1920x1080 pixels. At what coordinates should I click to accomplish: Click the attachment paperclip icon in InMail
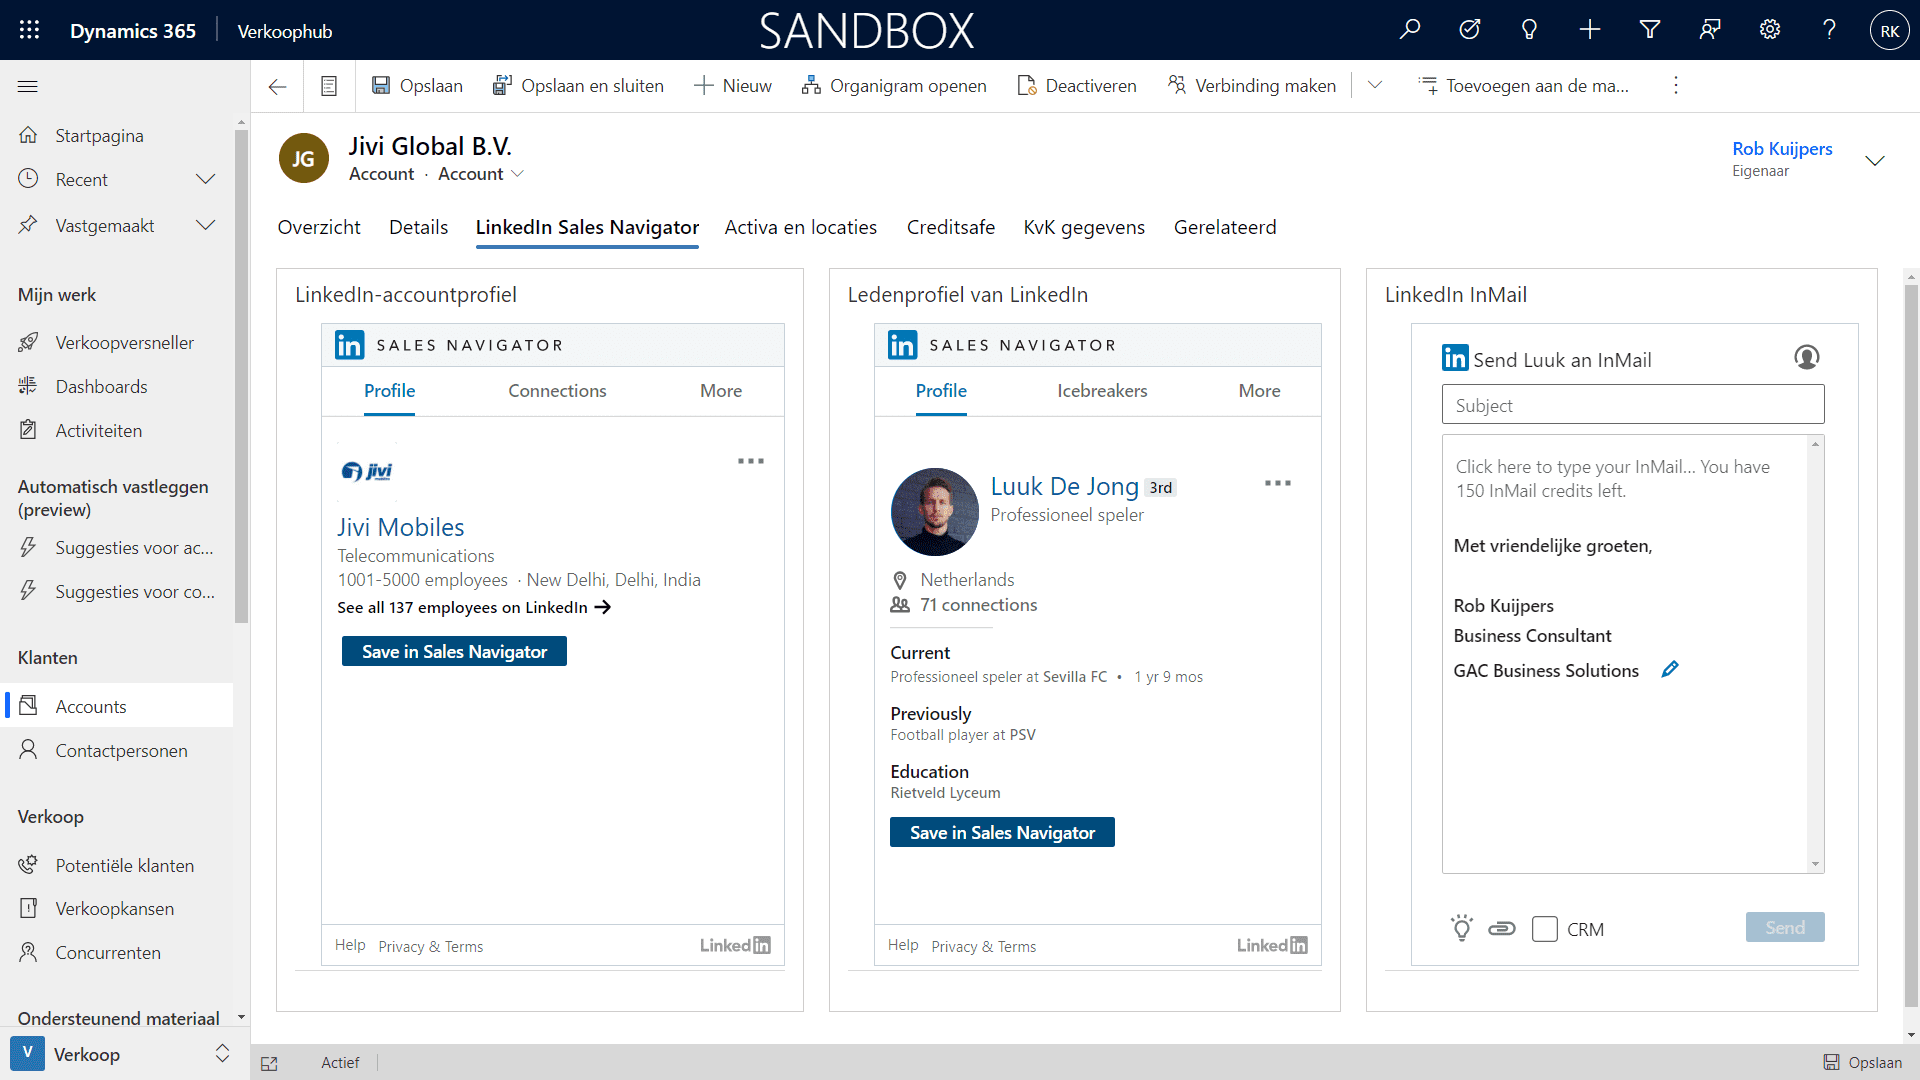coord(1502,929)
